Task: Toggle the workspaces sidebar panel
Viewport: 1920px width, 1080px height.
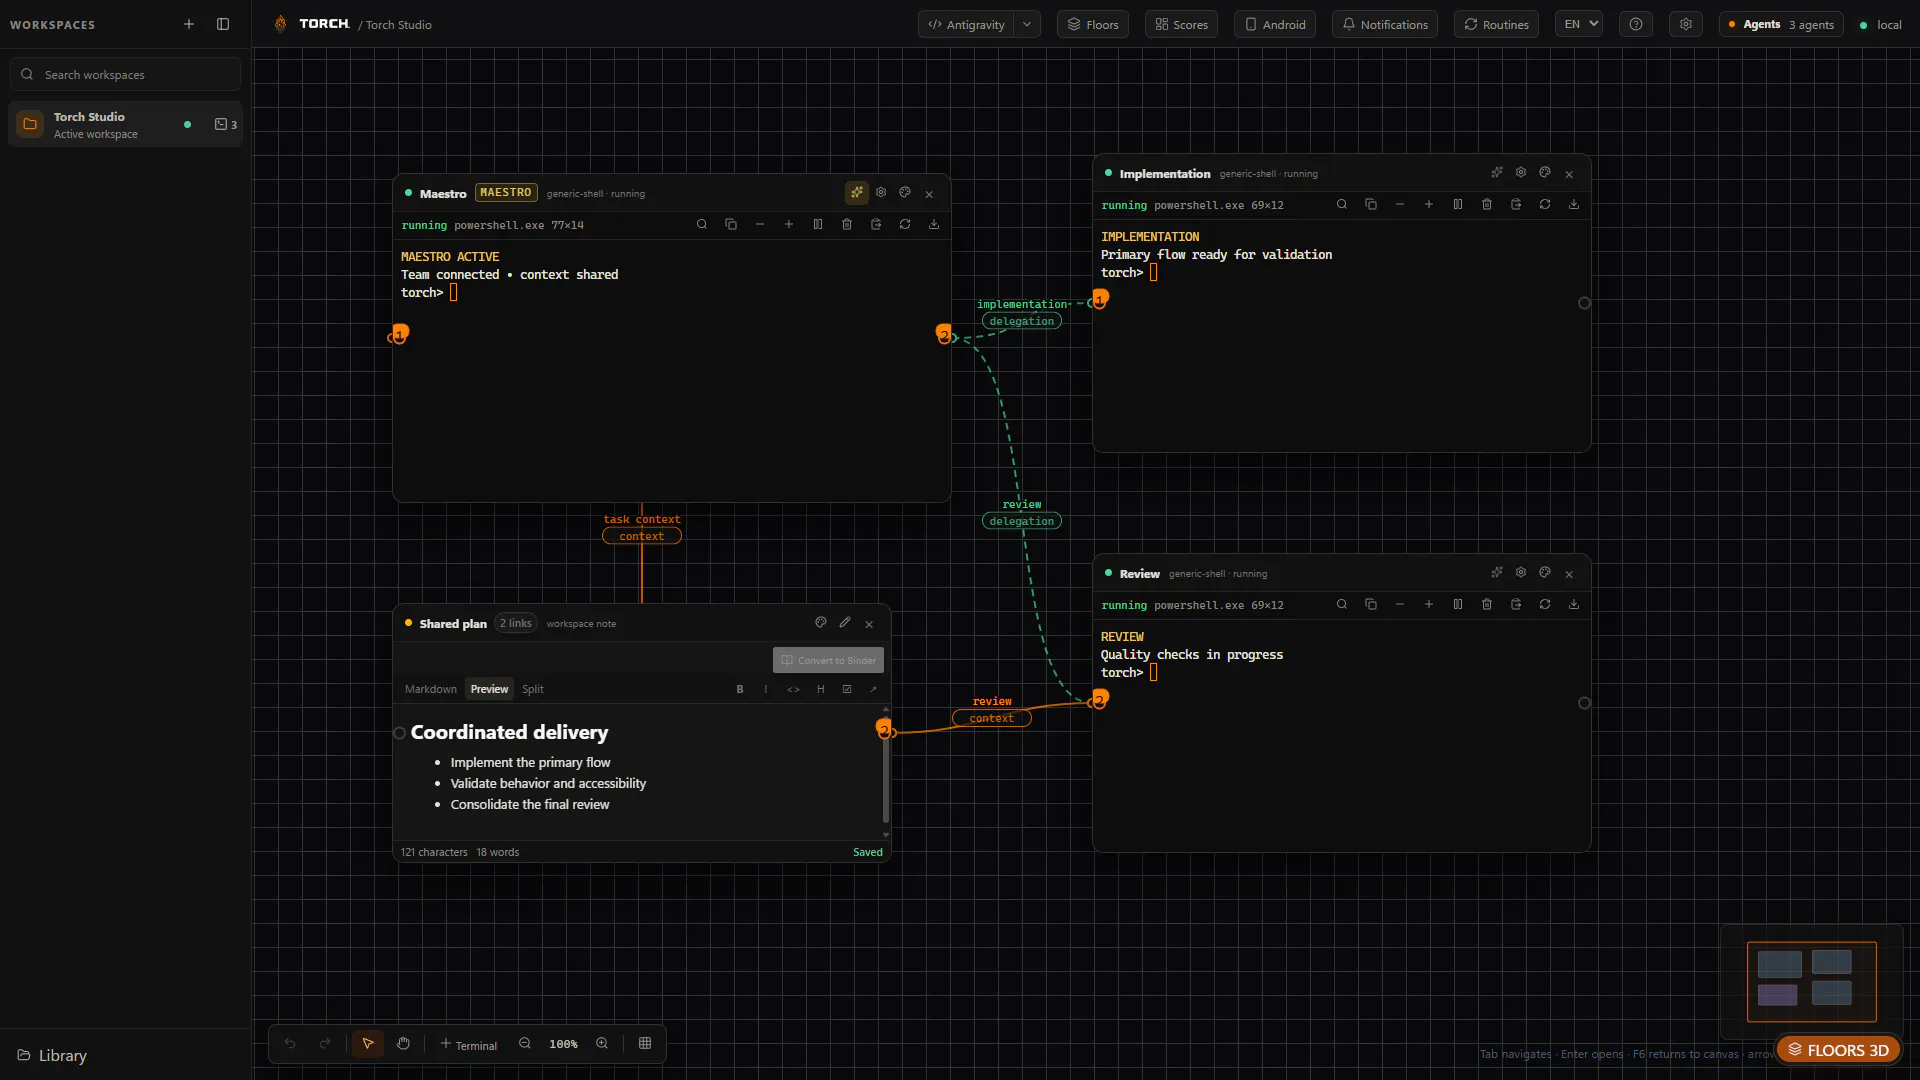Action: click(x=223, y=24)
